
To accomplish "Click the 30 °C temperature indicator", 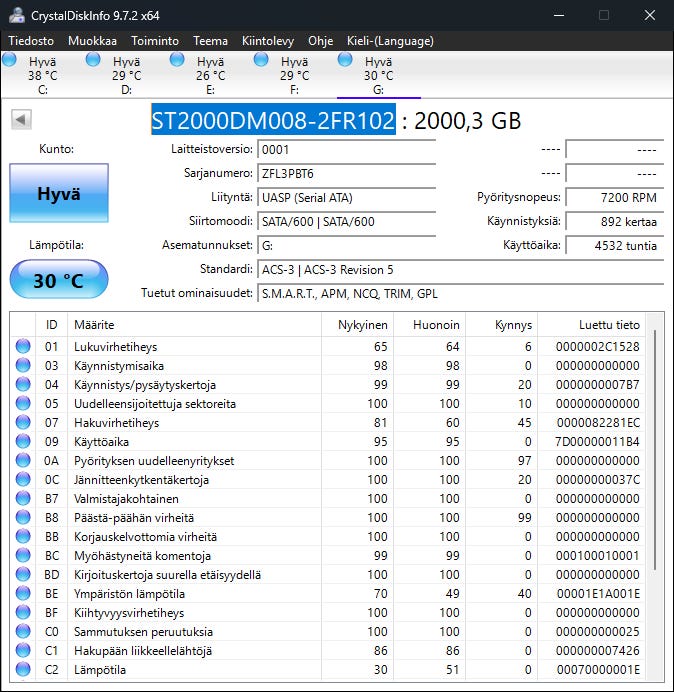I will click(x=58, y=280).
